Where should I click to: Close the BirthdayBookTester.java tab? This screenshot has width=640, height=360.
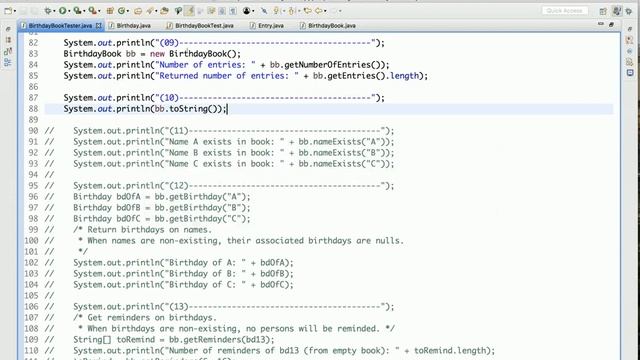pyautogui.click(x=98, y=25)
